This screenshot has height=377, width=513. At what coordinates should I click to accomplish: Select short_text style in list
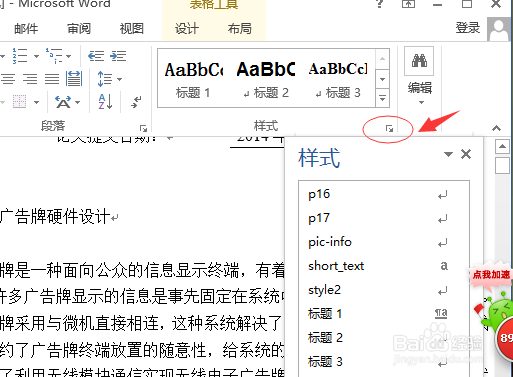click(x=384, y=266)
